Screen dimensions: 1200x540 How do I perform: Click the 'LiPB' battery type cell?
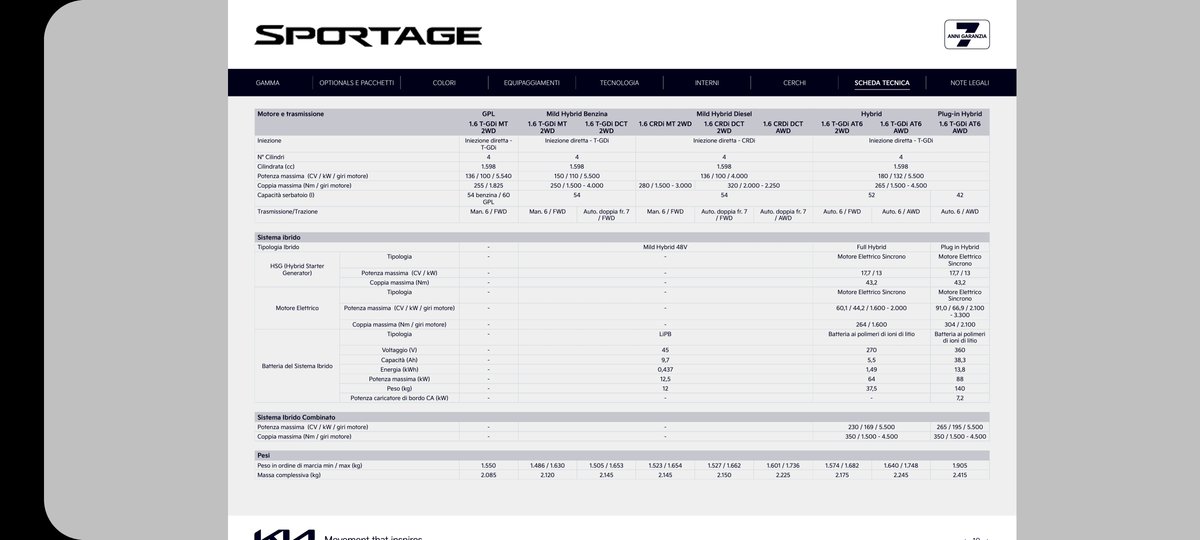(x=665, y=334)
